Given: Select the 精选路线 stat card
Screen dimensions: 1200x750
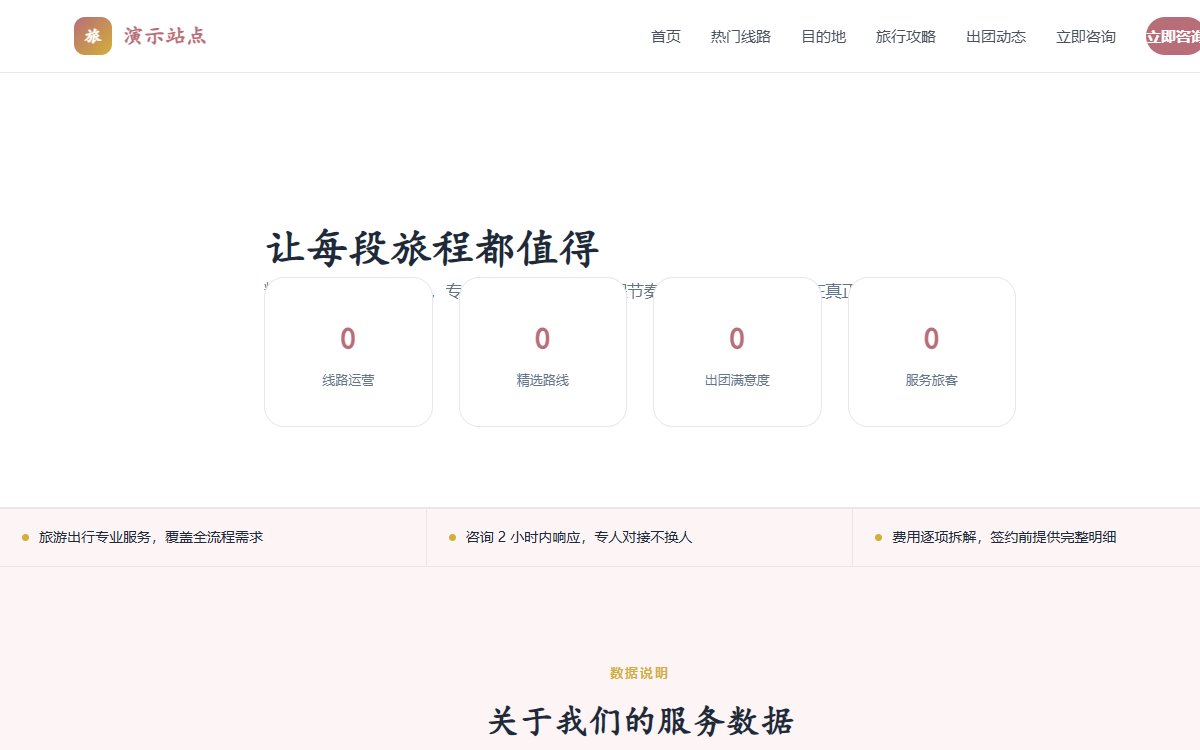Looking at the screenshot, I should tap(543, 352).
